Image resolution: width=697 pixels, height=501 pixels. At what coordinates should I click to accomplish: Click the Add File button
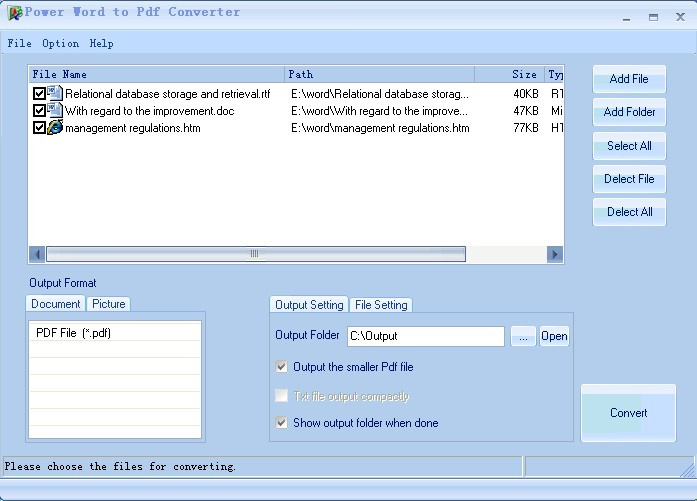coord(629,79)
